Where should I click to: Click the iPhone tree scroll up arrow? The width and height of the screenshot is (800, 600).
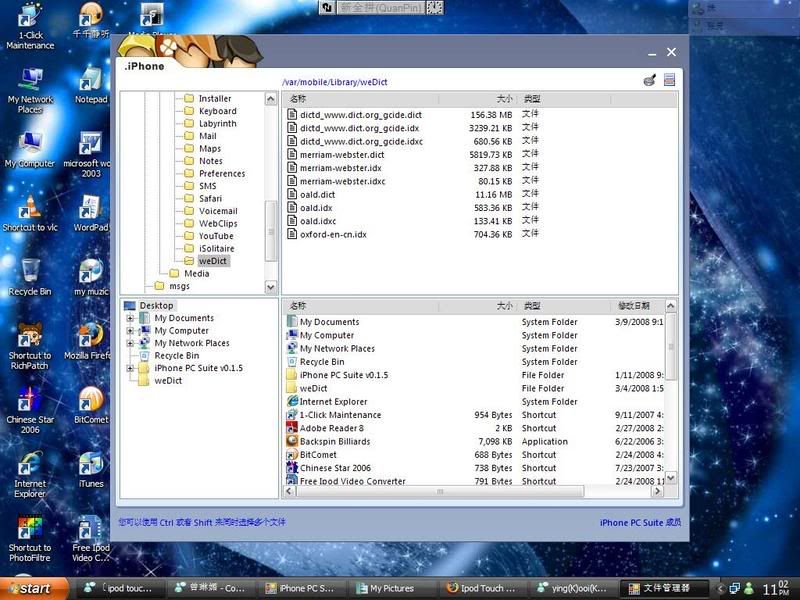(271, 98)
